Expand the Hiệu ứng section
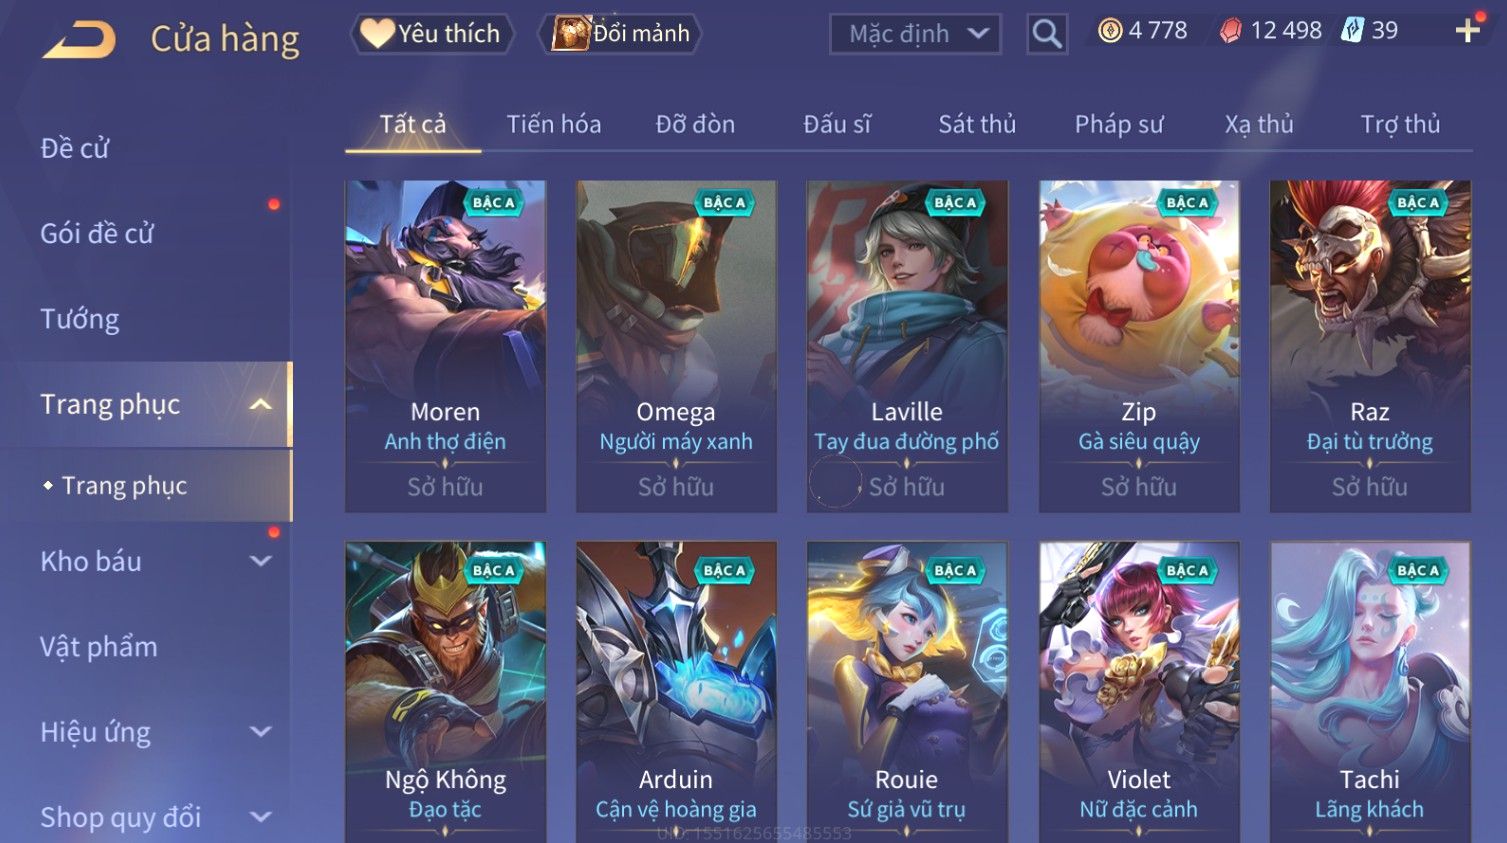This screenshot has height=843, width=1507. pyautogui.click(x=261, y=732)
